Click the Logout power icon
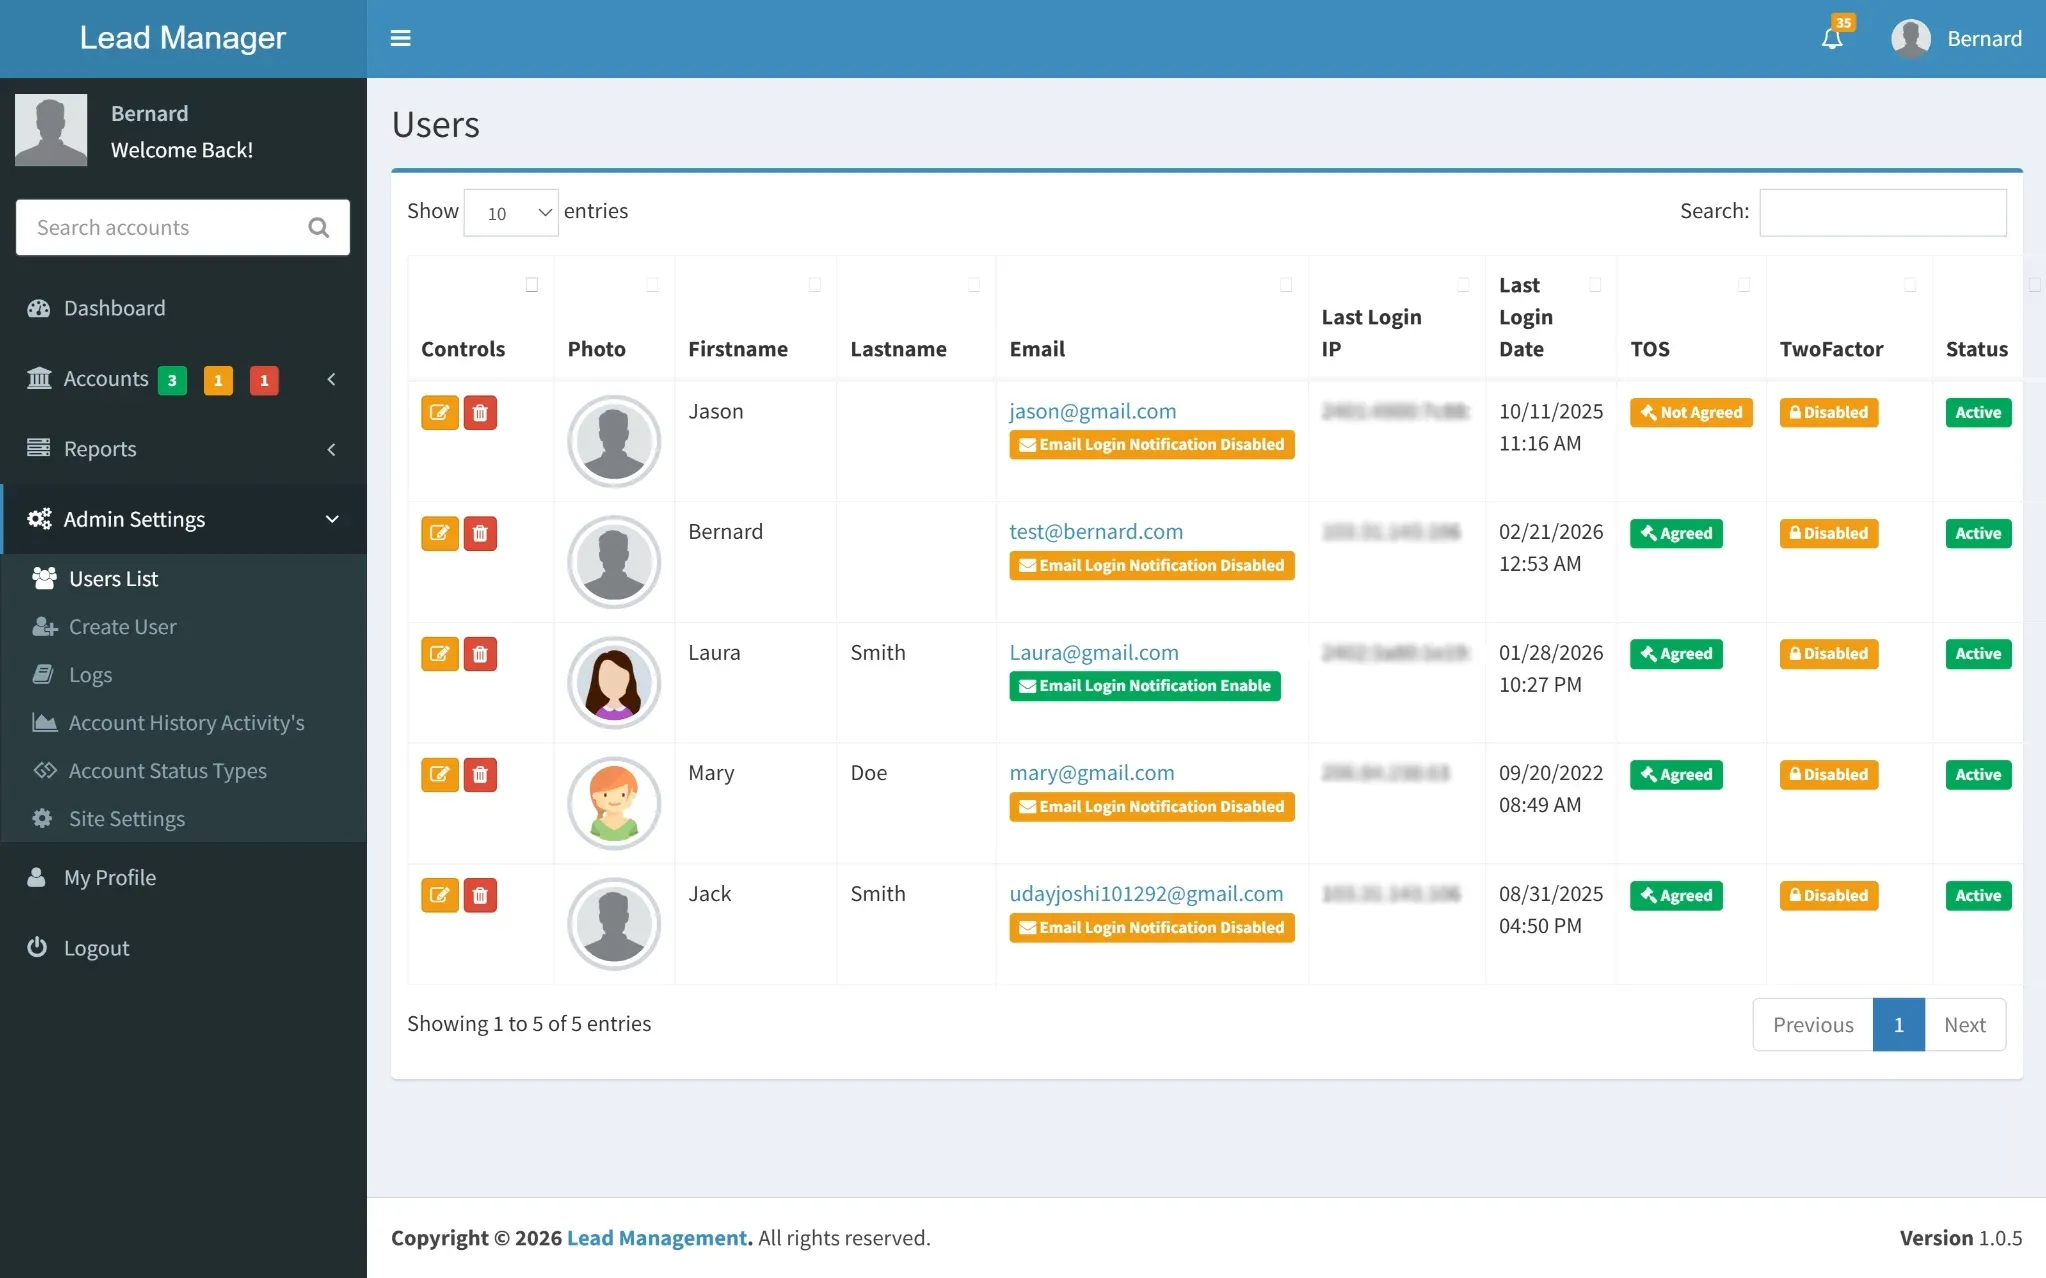The image size is (2046, 1278). coord(37,947)
